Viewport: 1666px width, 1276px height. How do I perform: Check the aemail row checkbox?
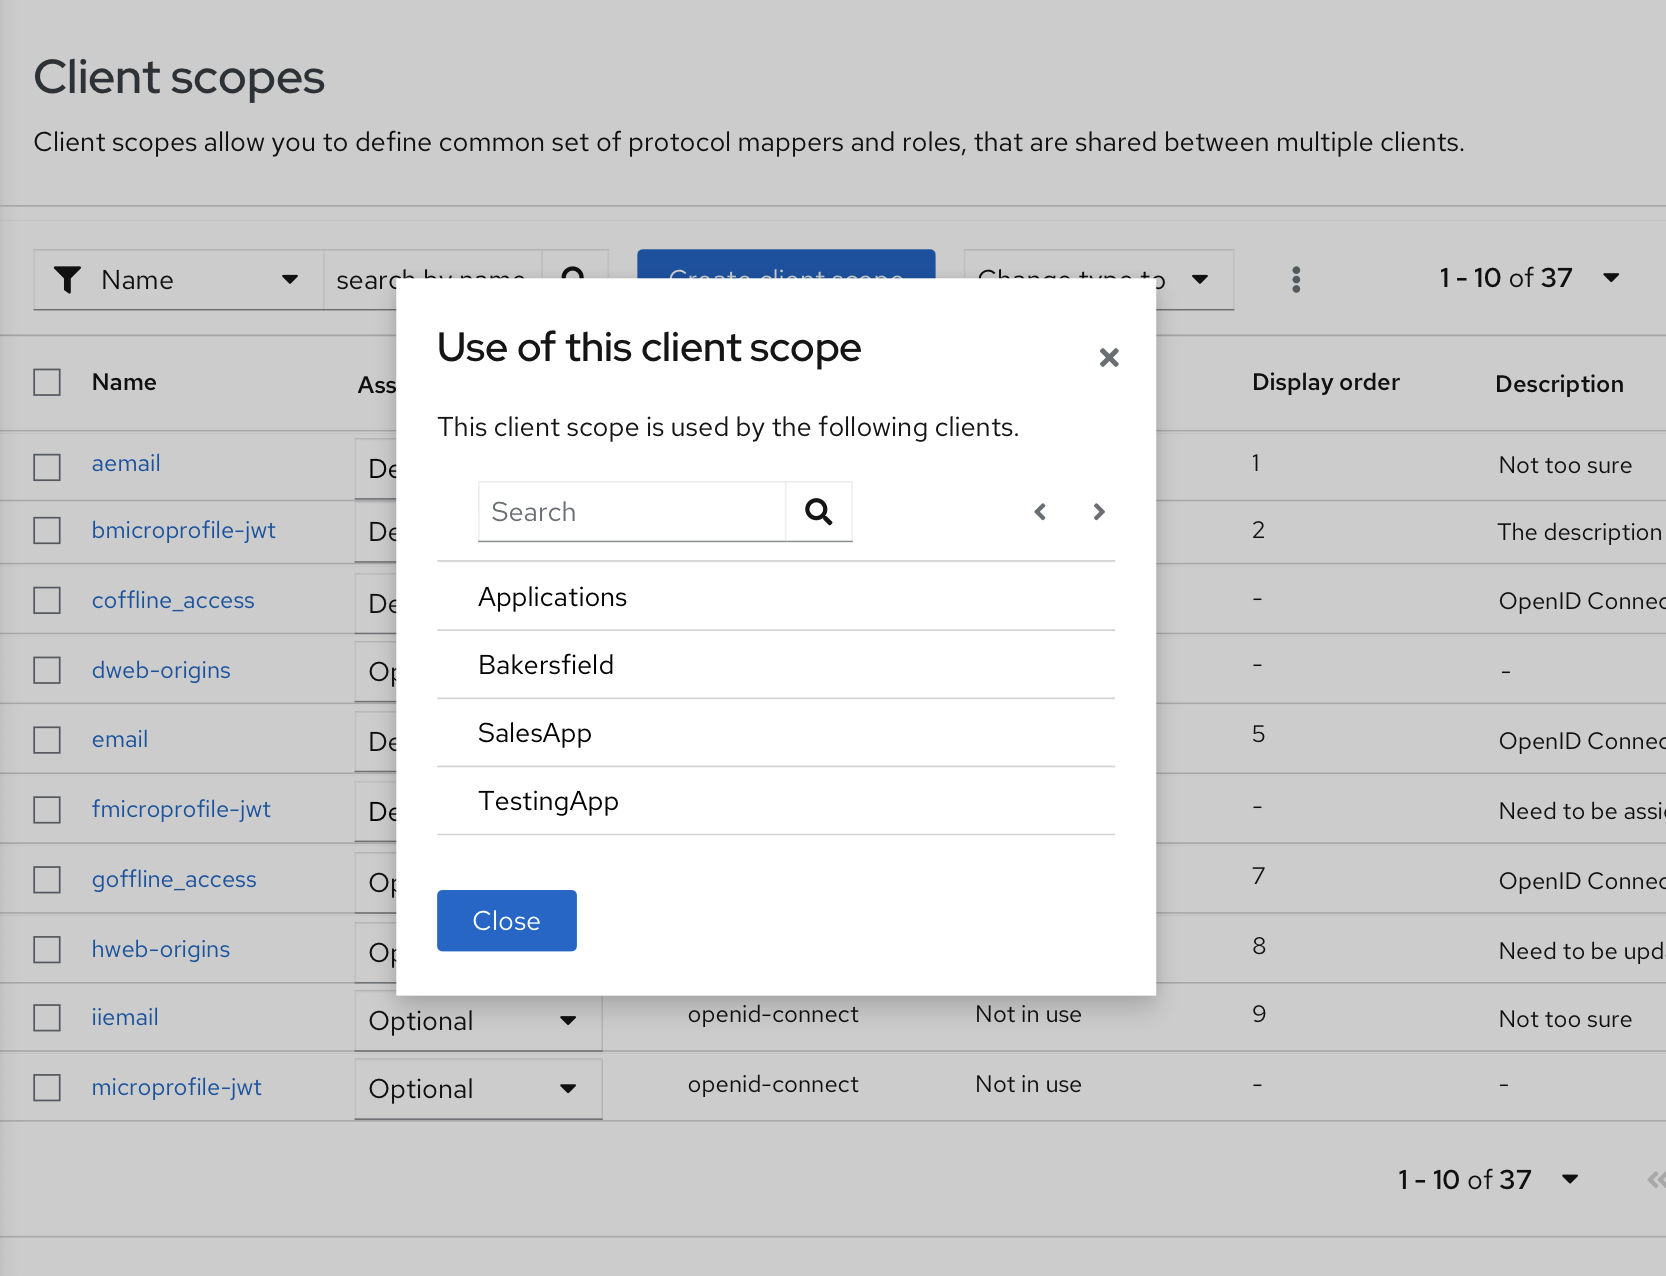point(47,465)
